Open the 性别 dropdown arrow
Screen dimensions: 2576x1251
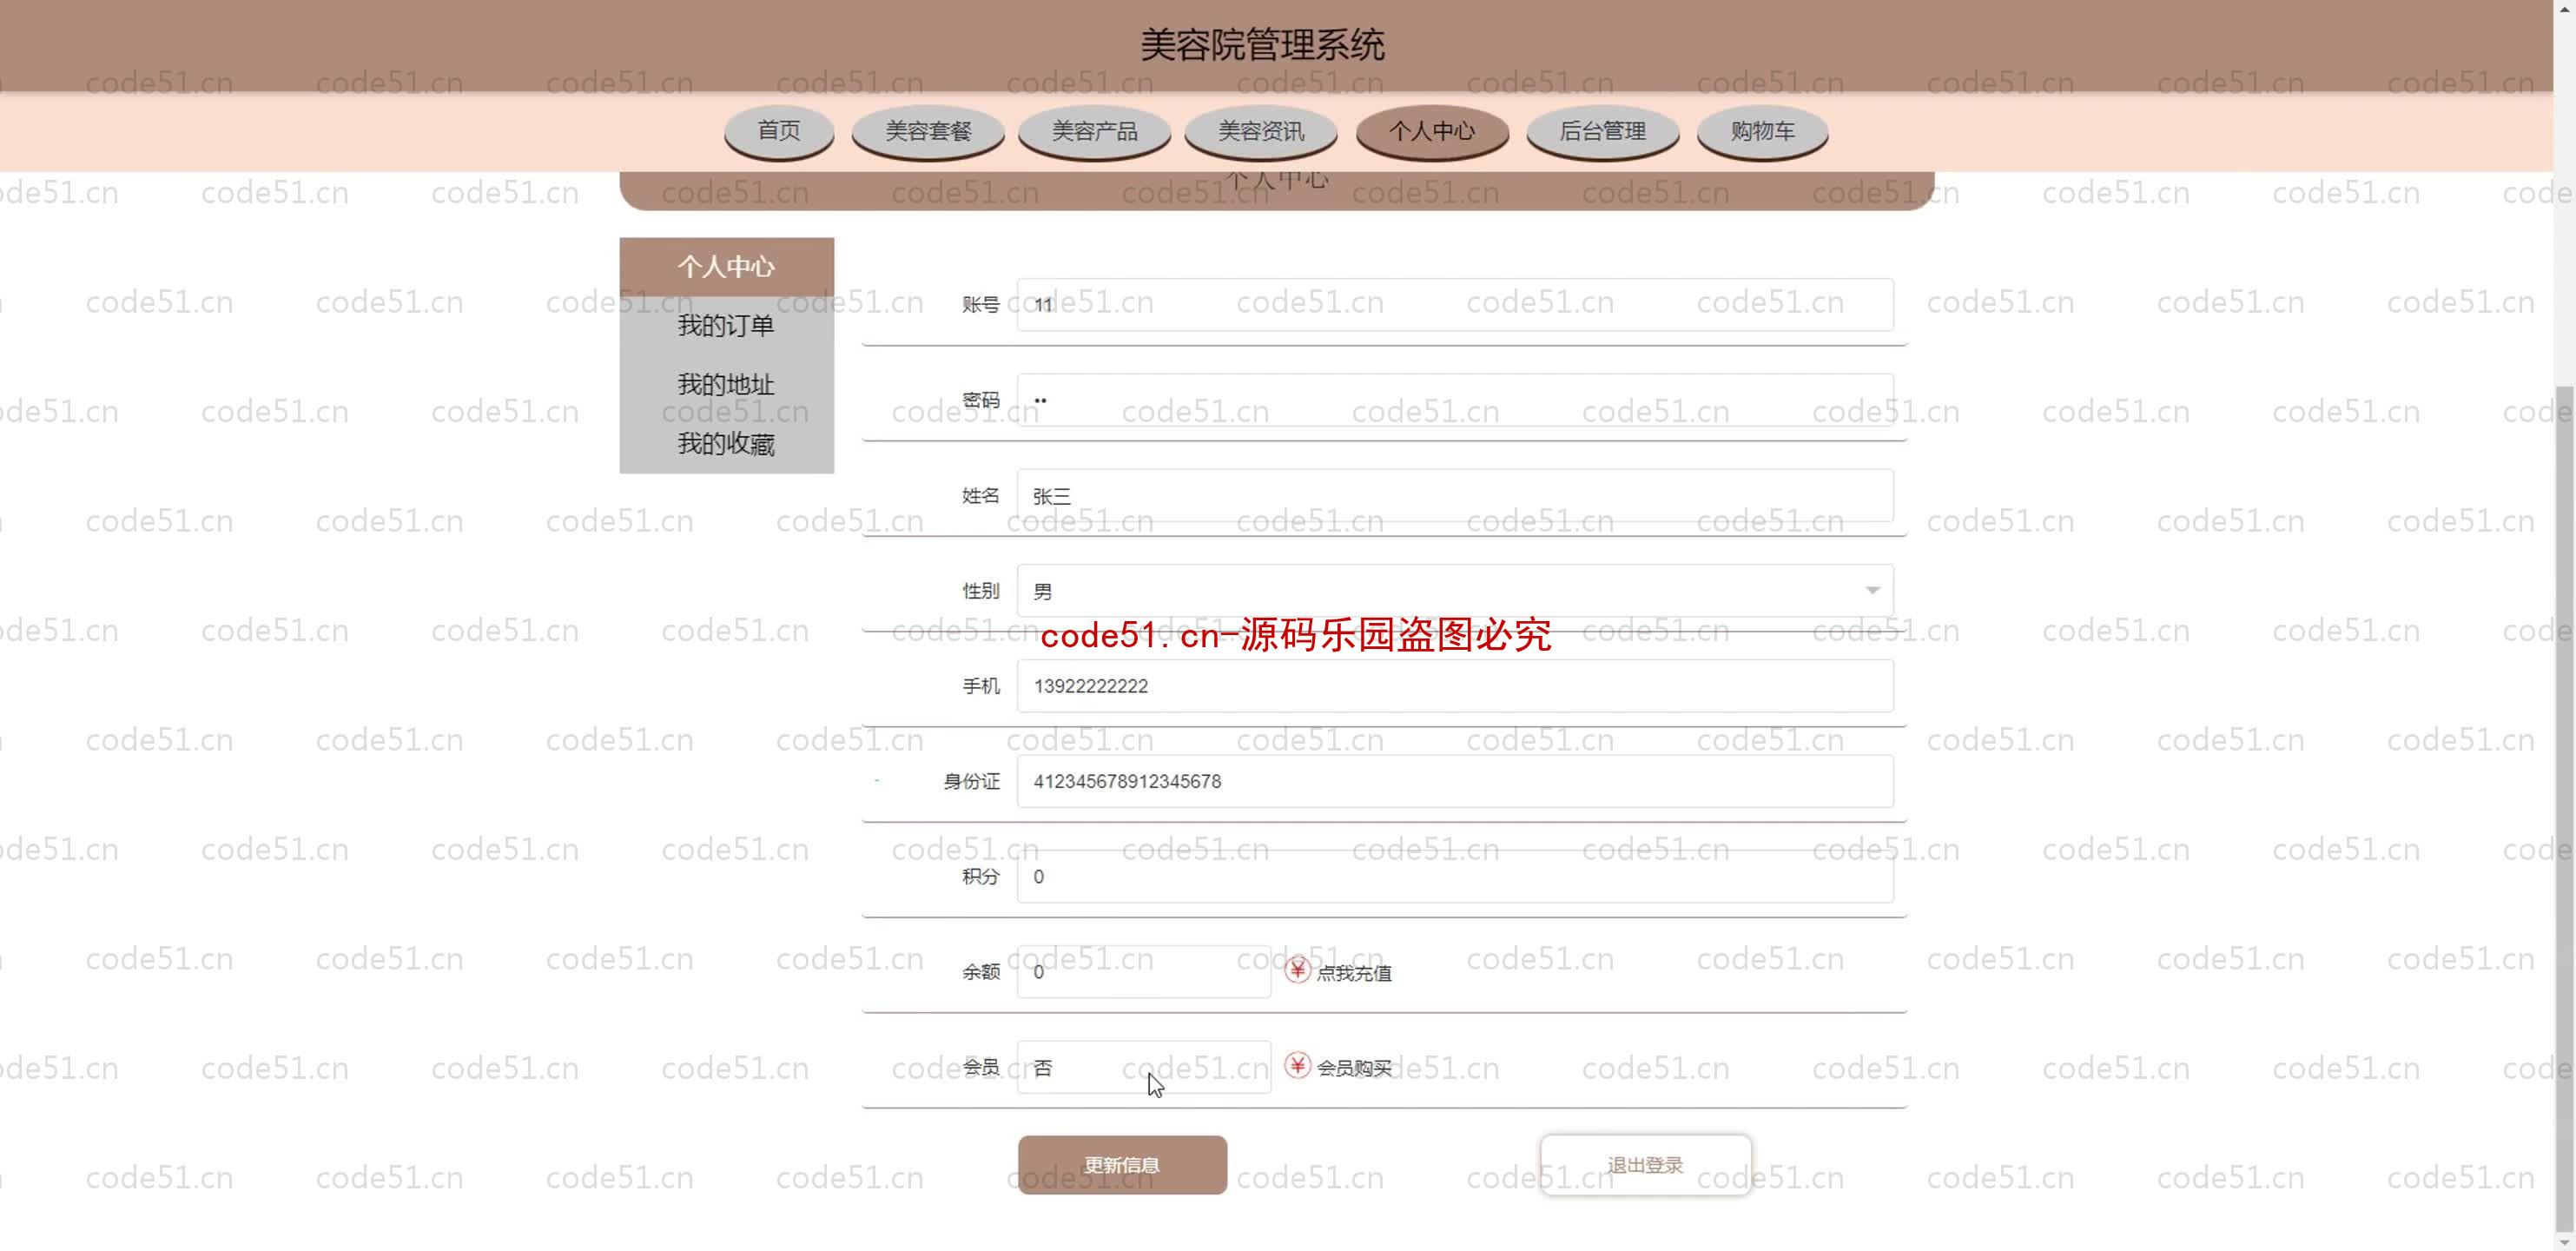[x=1872, y=591]
